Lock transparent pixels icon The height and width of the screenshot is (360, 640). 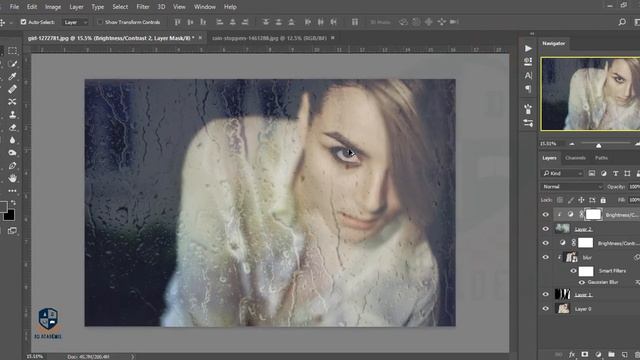tap(560, 200)
